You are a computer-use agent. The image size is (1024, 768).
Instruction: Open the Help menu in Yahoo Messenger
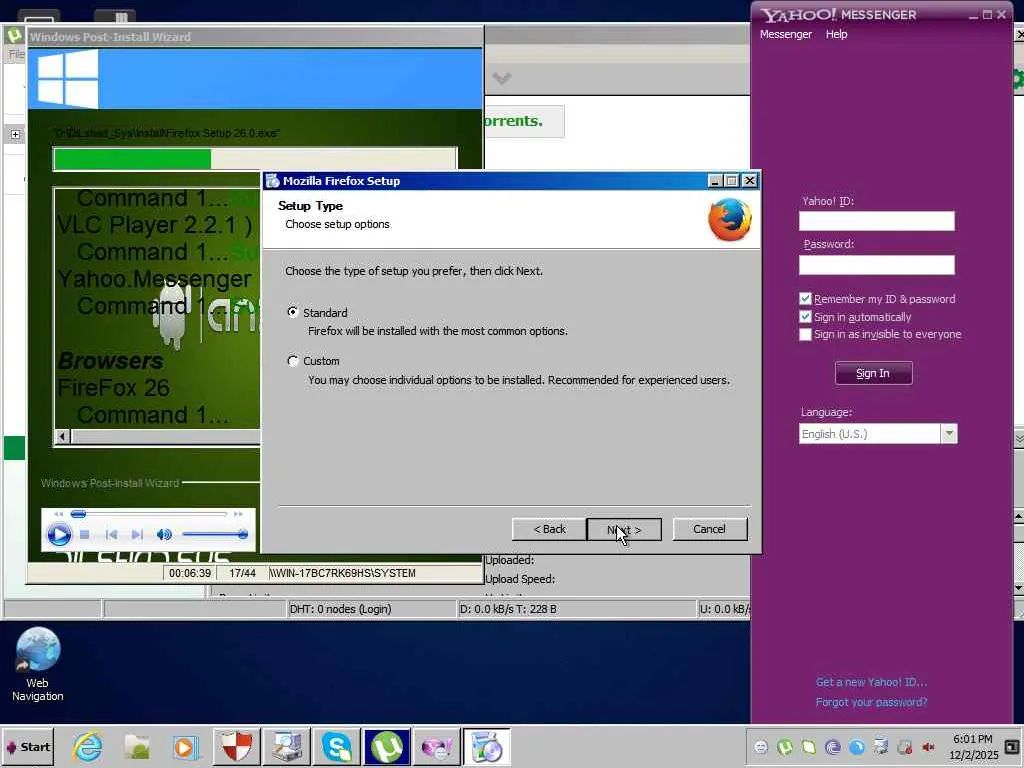(836, 34)
